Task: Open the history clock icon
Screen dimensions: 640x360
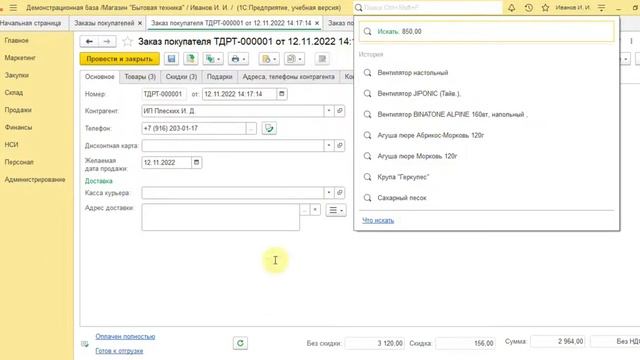Action: 529,7
